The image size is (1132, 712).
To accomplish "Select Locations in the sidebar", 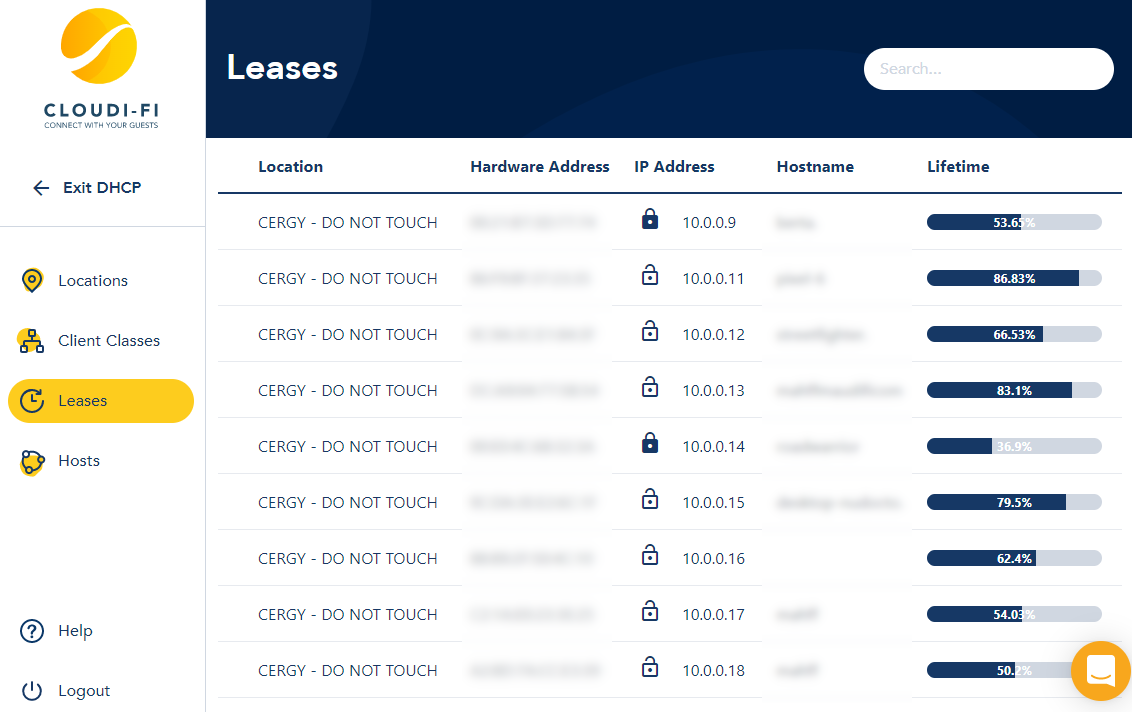I will (95, 280).
